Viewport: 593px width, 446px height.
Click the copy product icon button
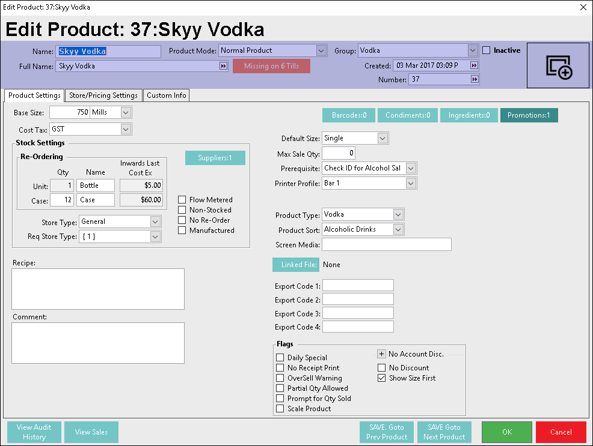tap(559, 66)
